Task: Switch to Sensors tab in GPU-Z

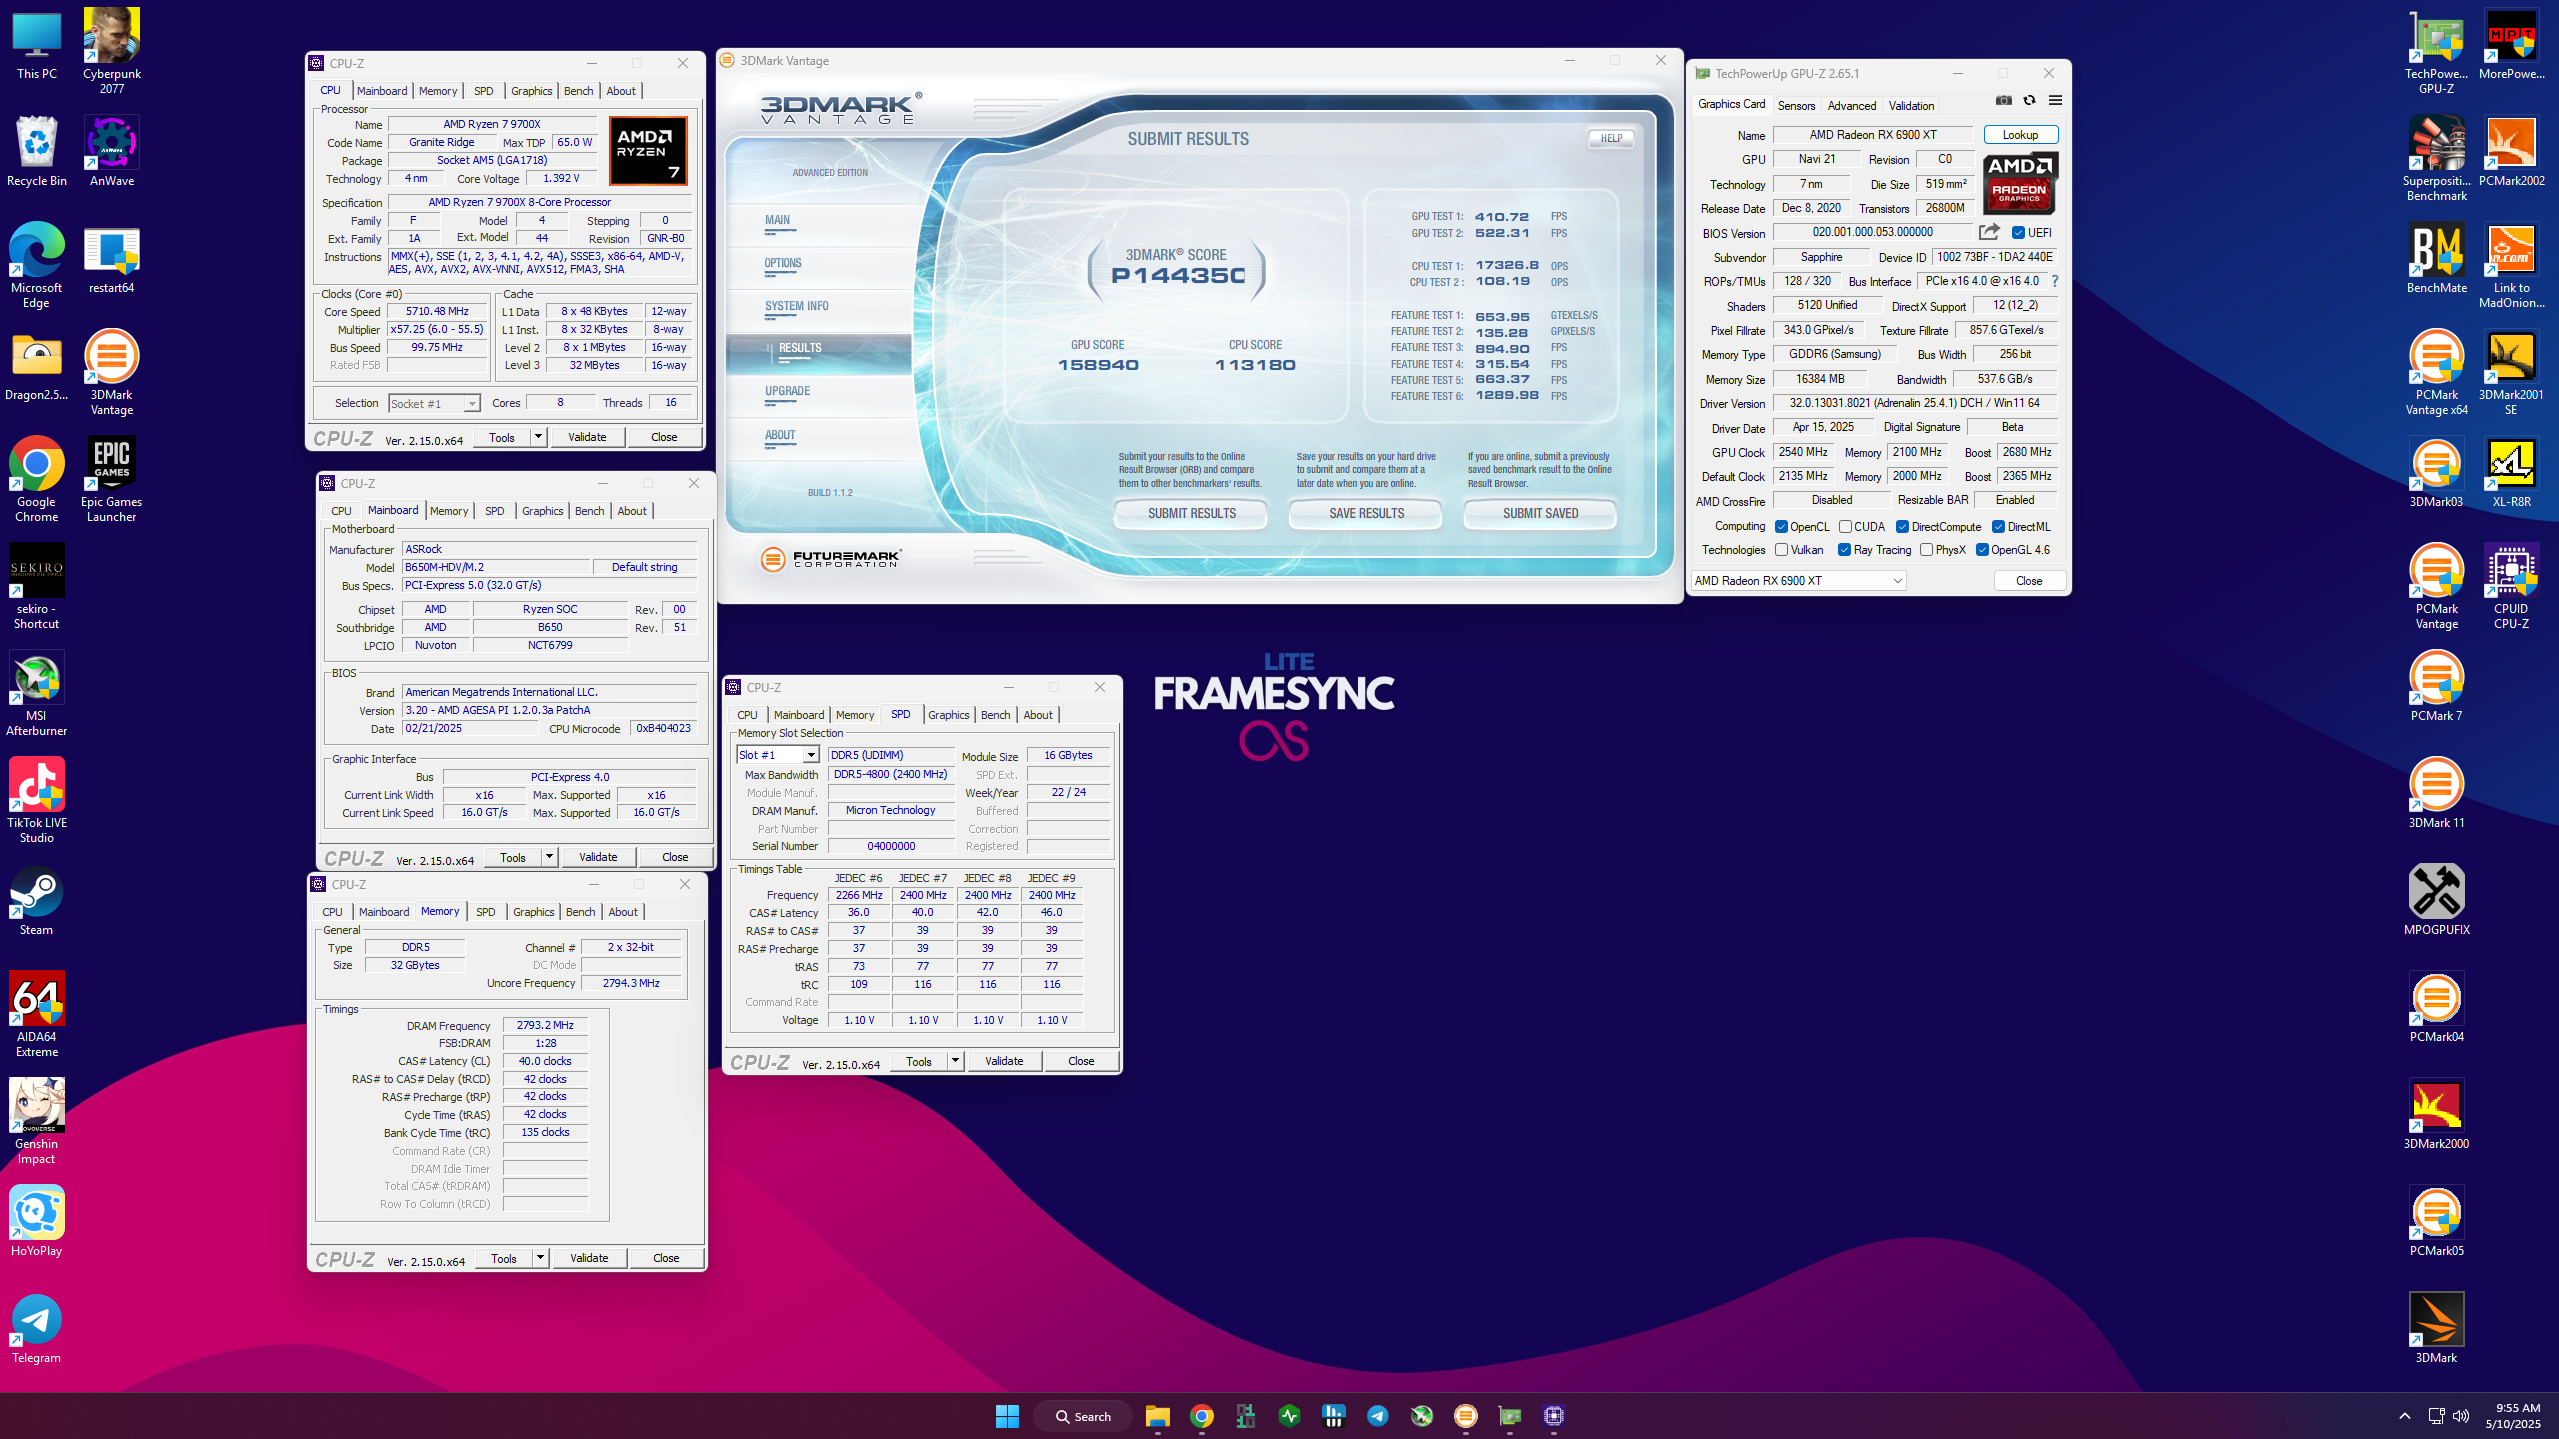Action: (1796, 106)
